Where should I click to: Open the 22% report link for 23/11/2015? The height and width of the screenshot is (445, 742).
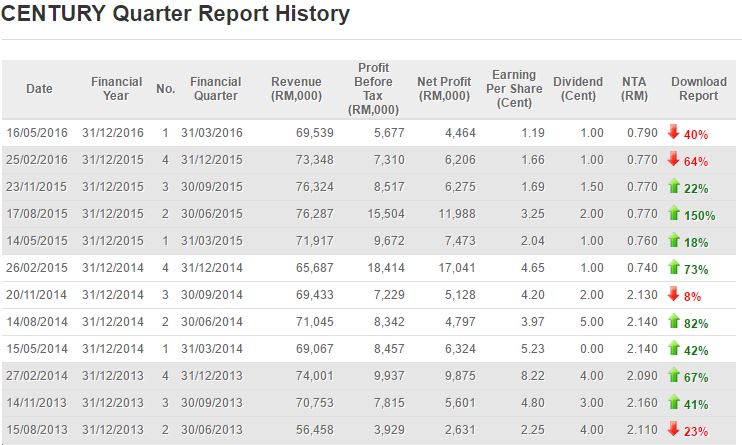click(696, 188)
